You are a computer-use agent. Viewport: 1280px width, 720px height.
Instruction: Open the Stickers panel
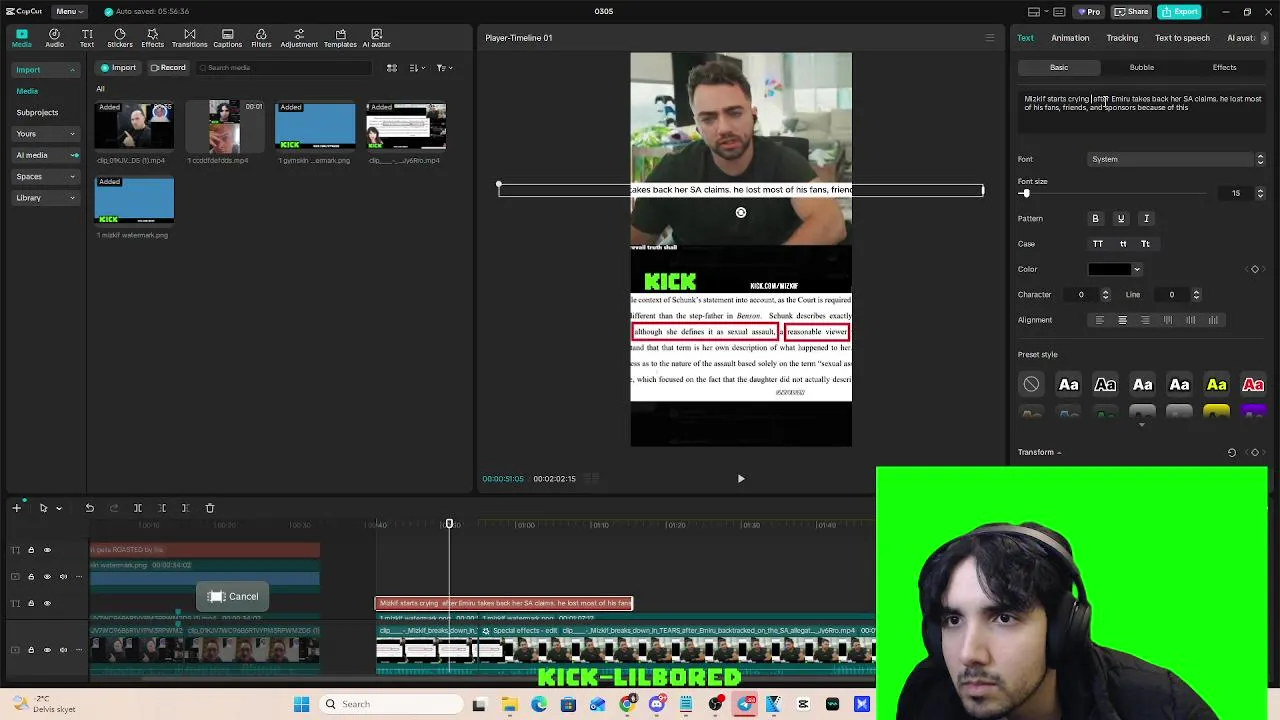pyautogui.click(x=120, y=38)
